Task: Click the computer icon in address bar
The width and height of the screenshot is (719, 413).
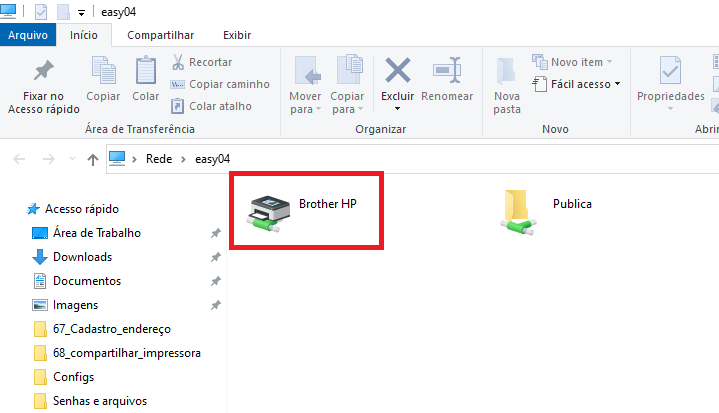Action: tap(117, 158)
